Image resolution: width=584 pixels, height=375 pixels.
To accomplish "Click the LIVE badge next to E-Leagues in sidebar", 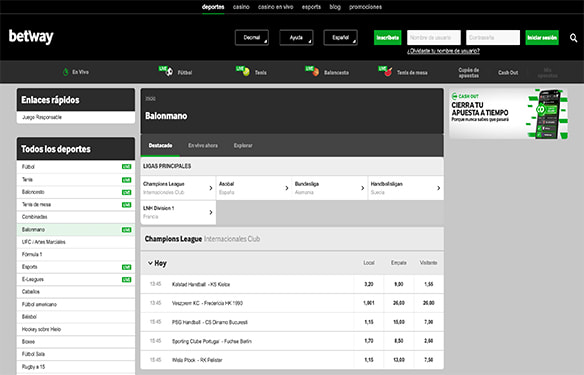I will click(x=127, y=280).
